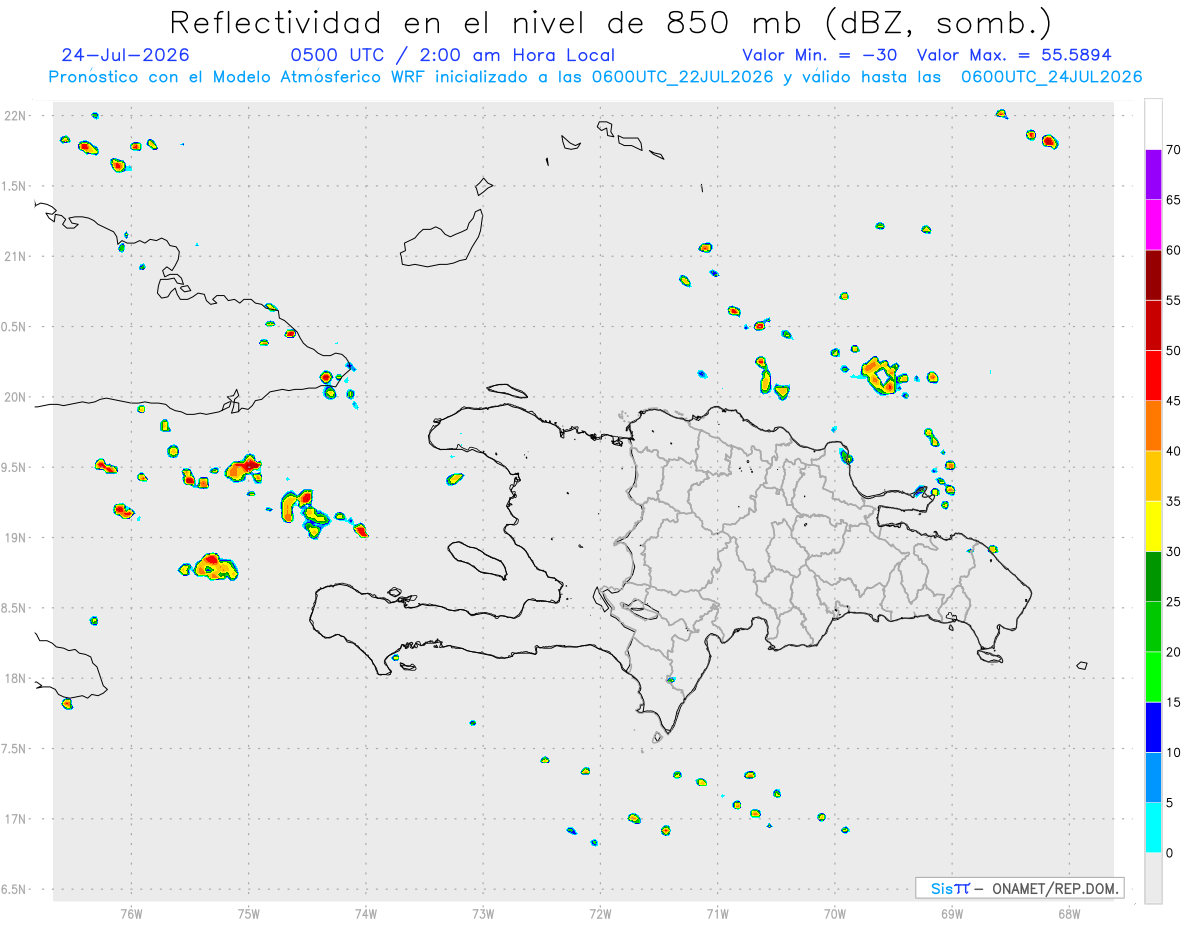
Task: Select the yellow 30–35 dBZ colorbar segment
Action: 1153,526
